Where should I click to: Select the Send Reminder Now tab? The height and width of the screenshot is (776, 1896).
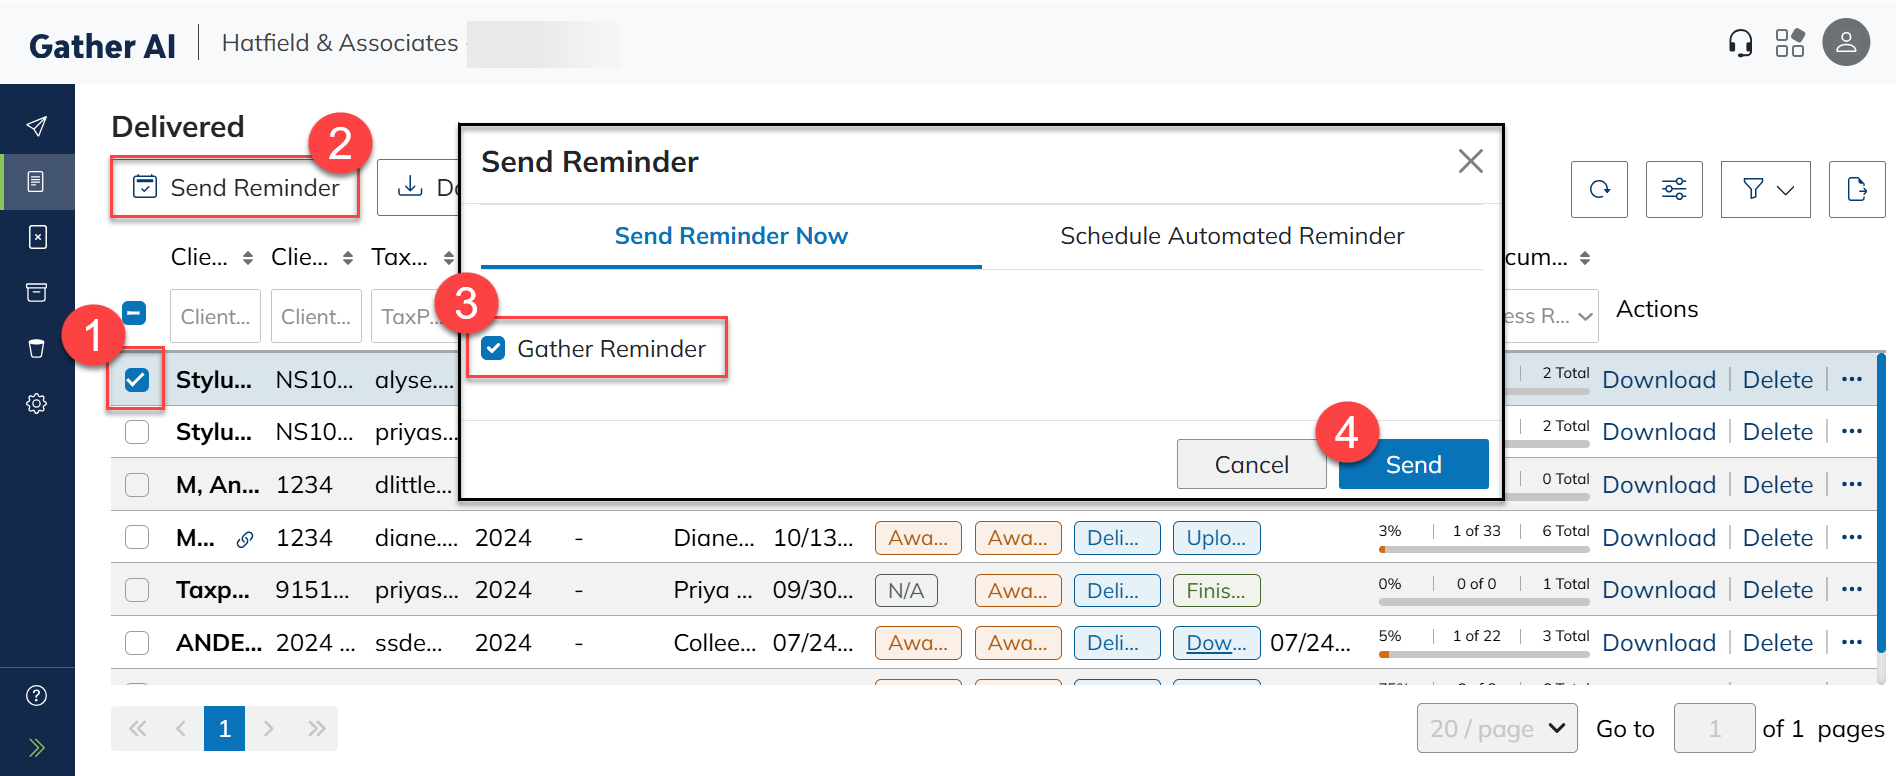tap(731, 236)
